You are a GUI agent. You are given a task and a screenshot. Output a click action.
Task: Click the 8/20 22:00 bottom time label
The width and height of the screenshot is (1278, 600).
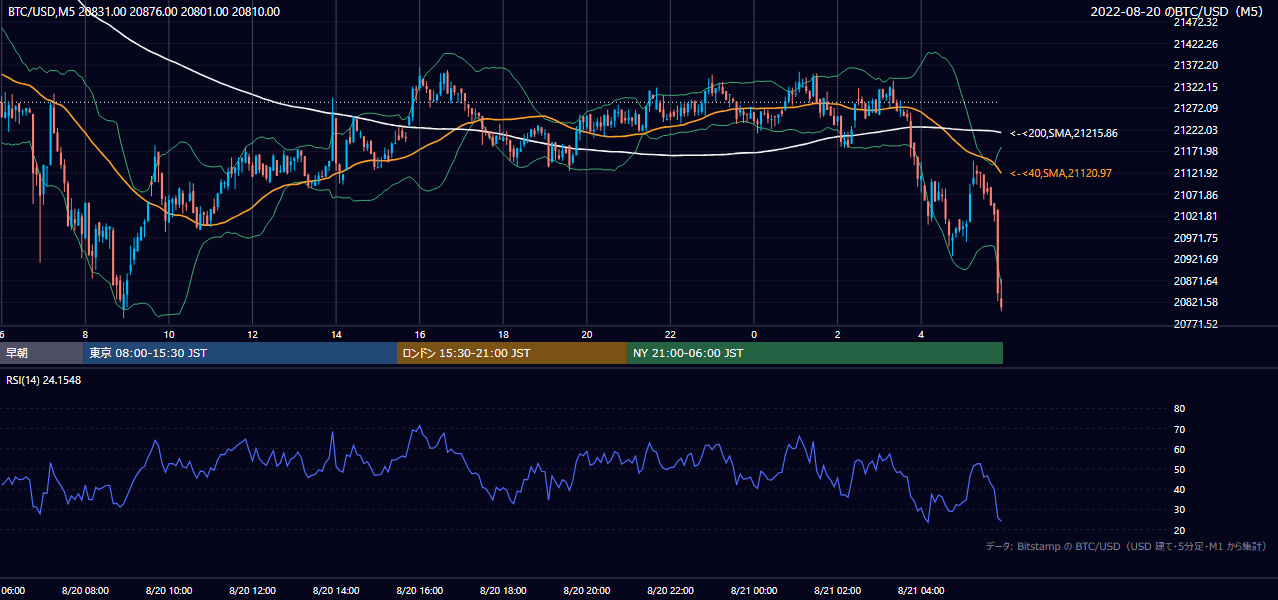[x=670, y=591]
